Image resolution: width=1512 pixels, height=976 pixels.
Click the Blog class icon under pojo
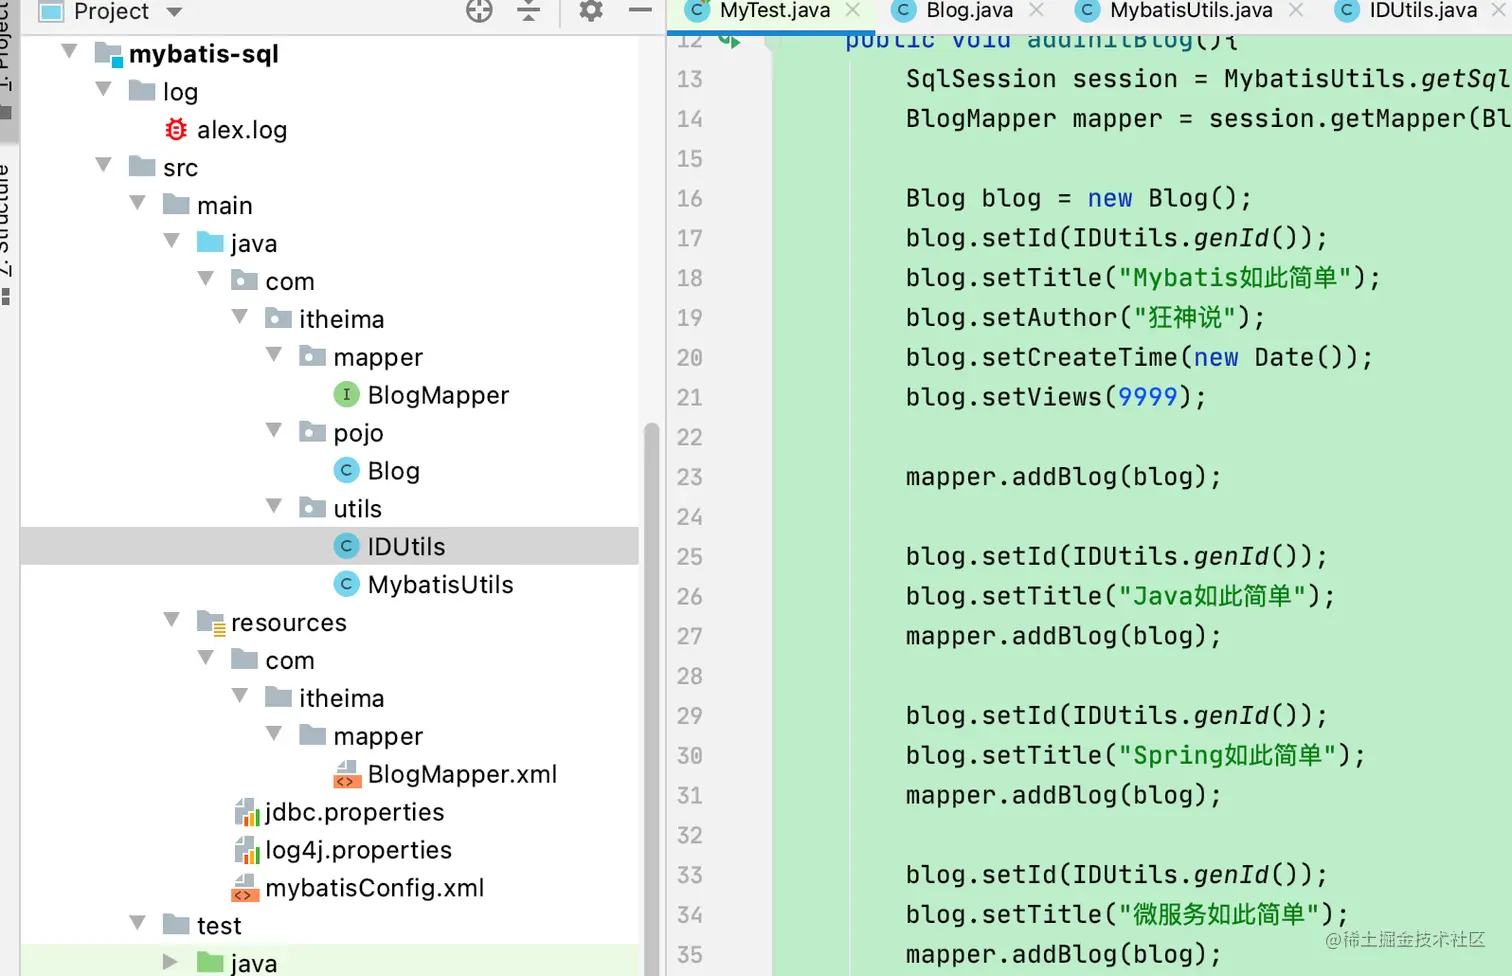tap(346, 471)
